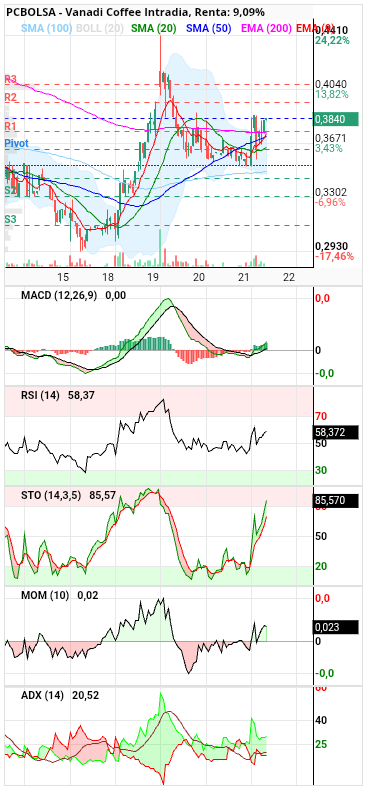Click the current price tag 0,3840
This screenshot has width=367, height=790.
336,119
